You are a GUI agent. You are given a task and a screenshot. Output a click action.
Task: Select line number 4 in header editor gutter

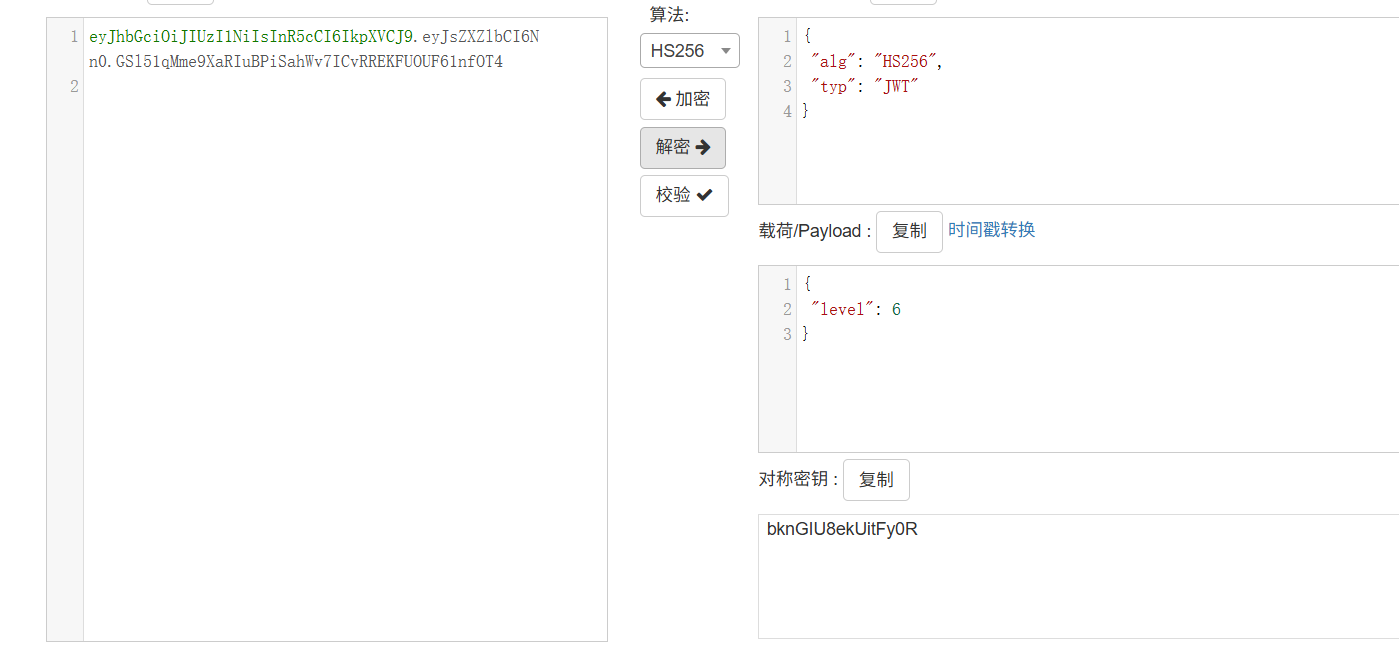(786, 111)
